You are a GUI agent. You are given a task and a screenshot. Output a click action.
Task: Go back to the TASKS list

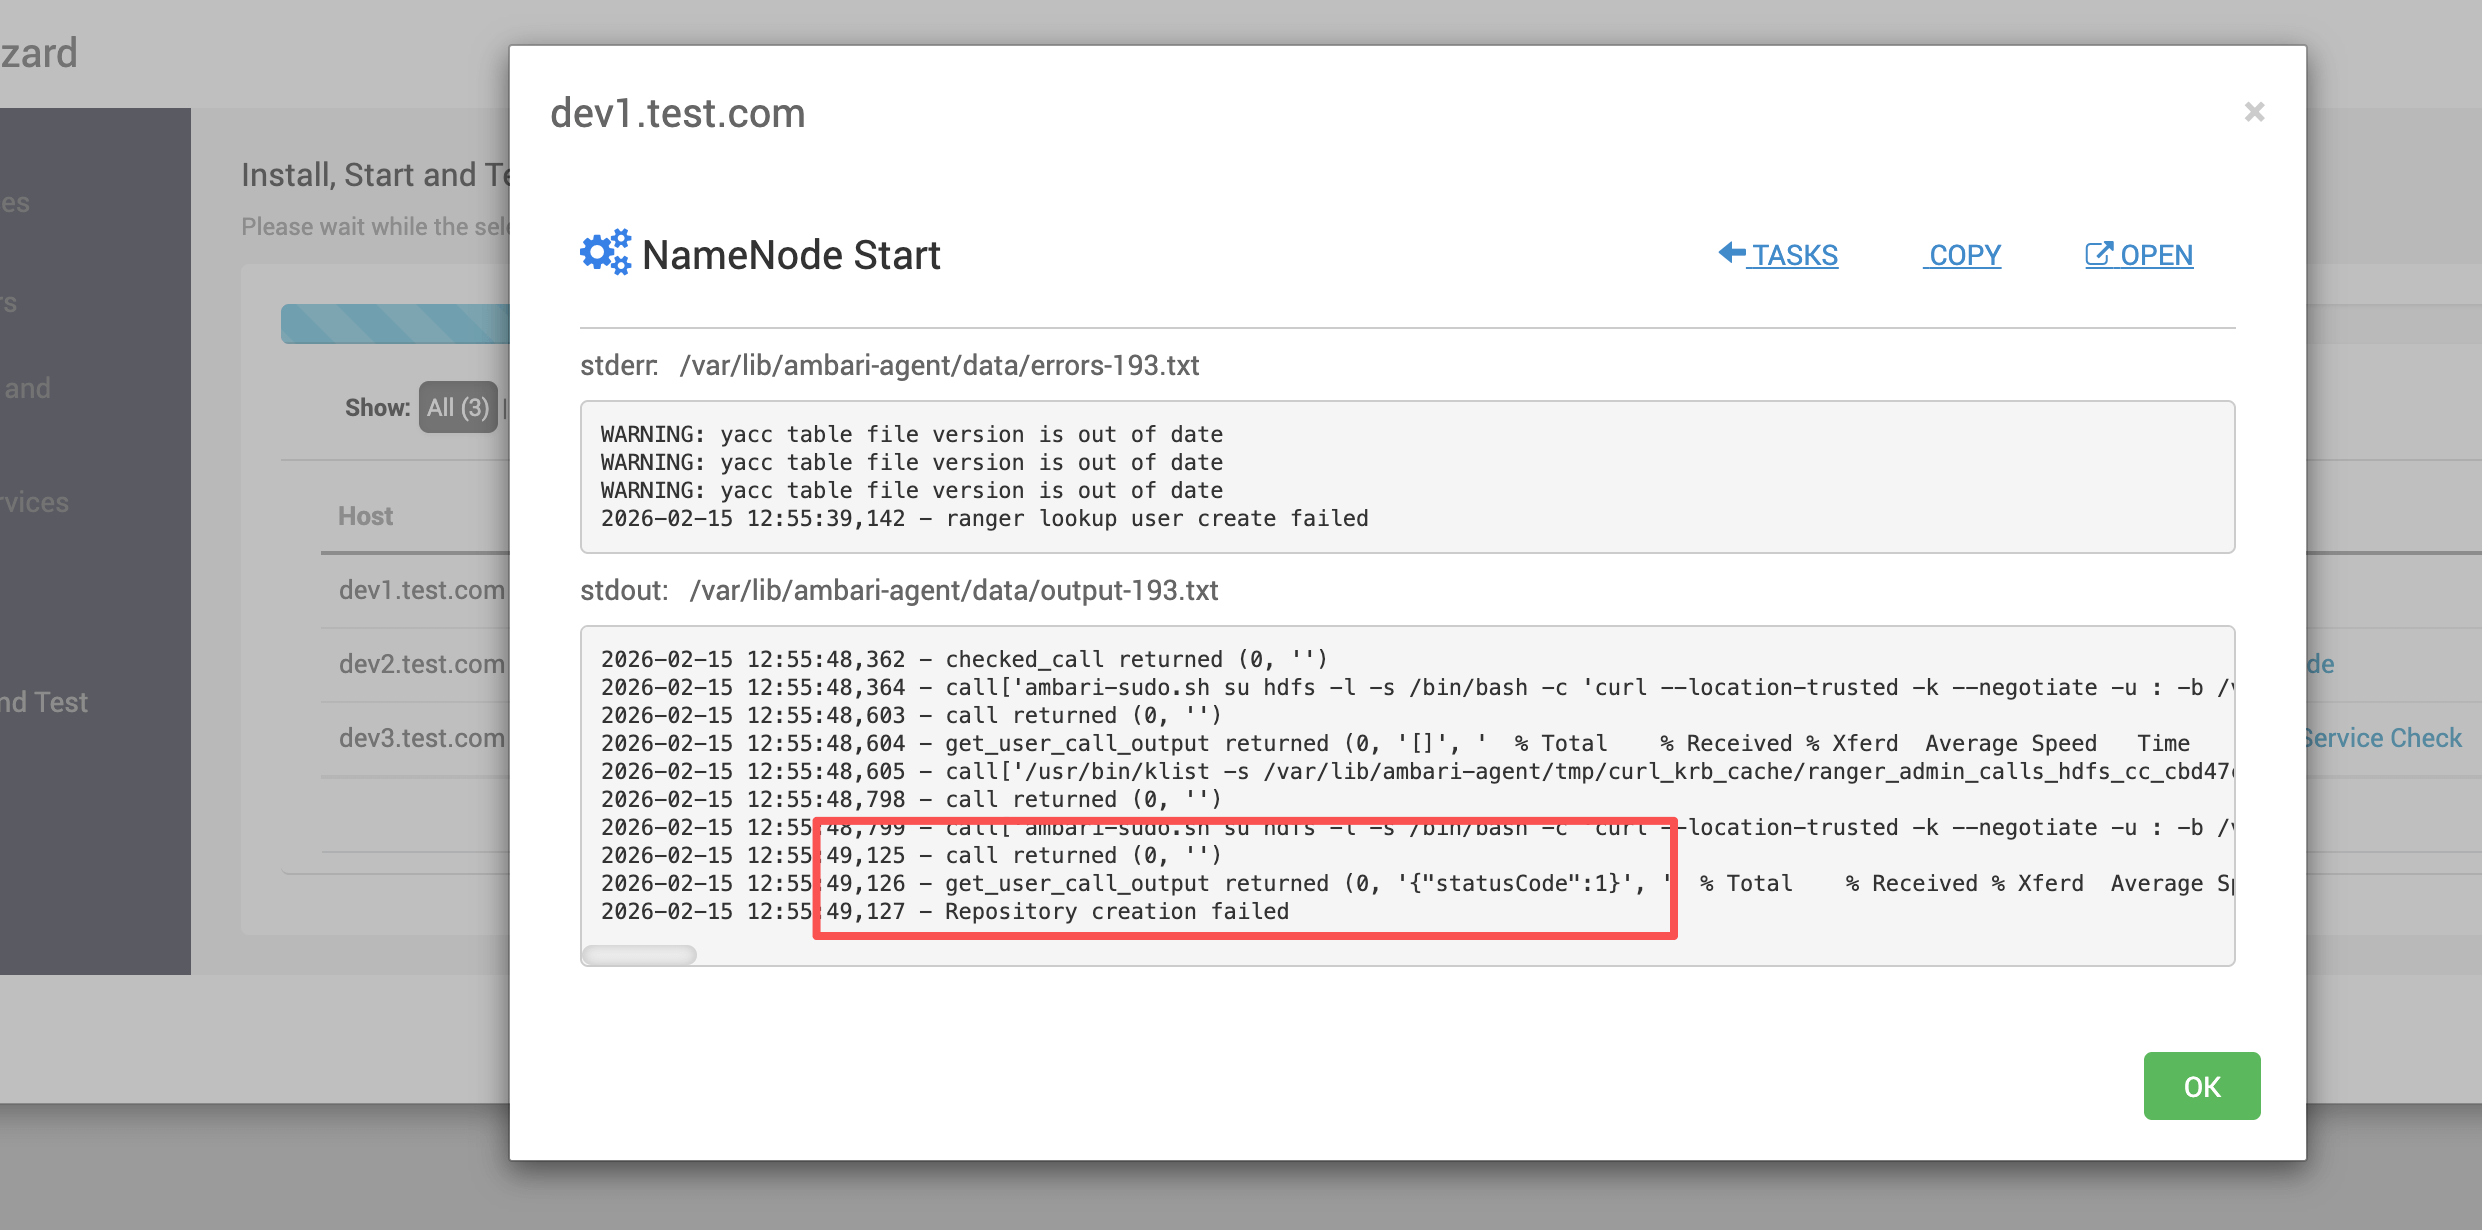point(1793,255)
